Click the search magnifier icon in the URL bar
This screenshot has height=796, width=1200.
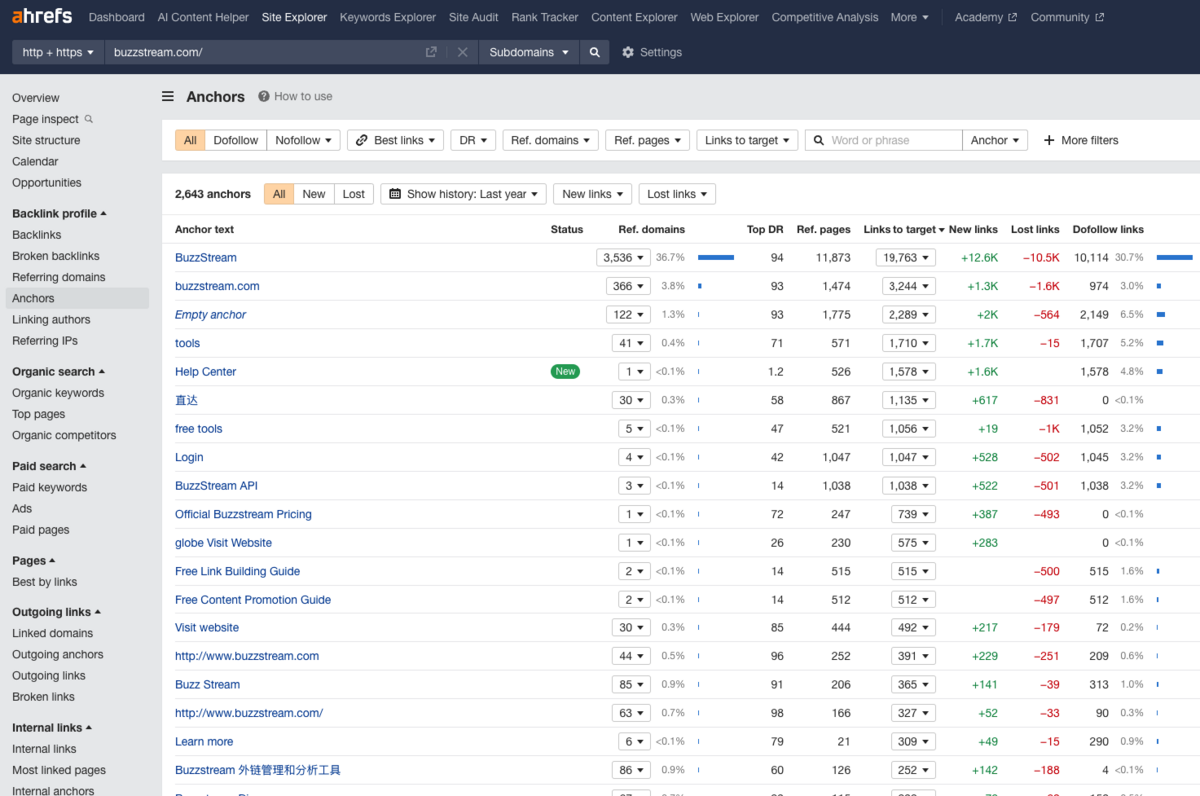pyautogui.click(x=595, y=52)
